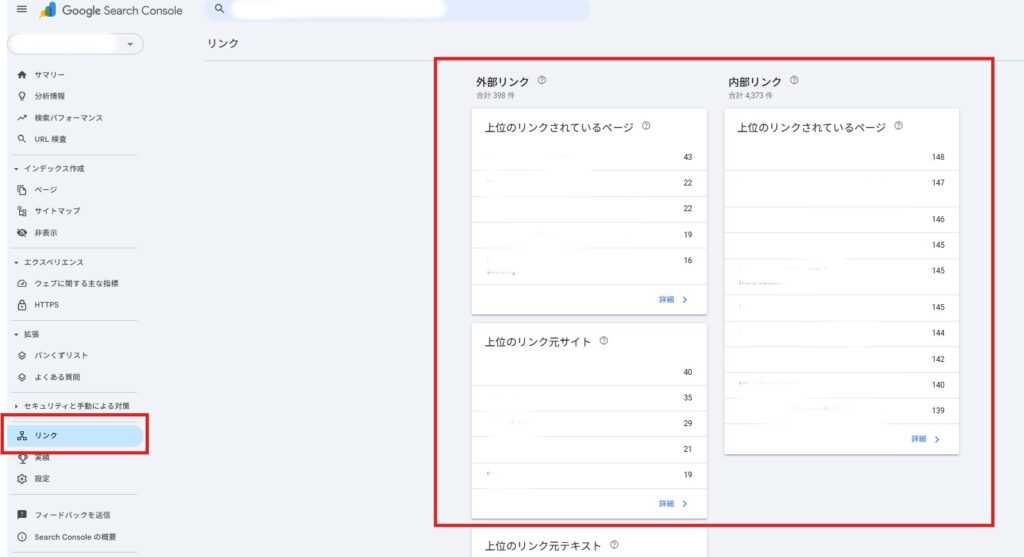This screenshot has width=1024, height=557.
Task: Open ウェブに関する主な指標 report
Action: (x=76, y=283)
